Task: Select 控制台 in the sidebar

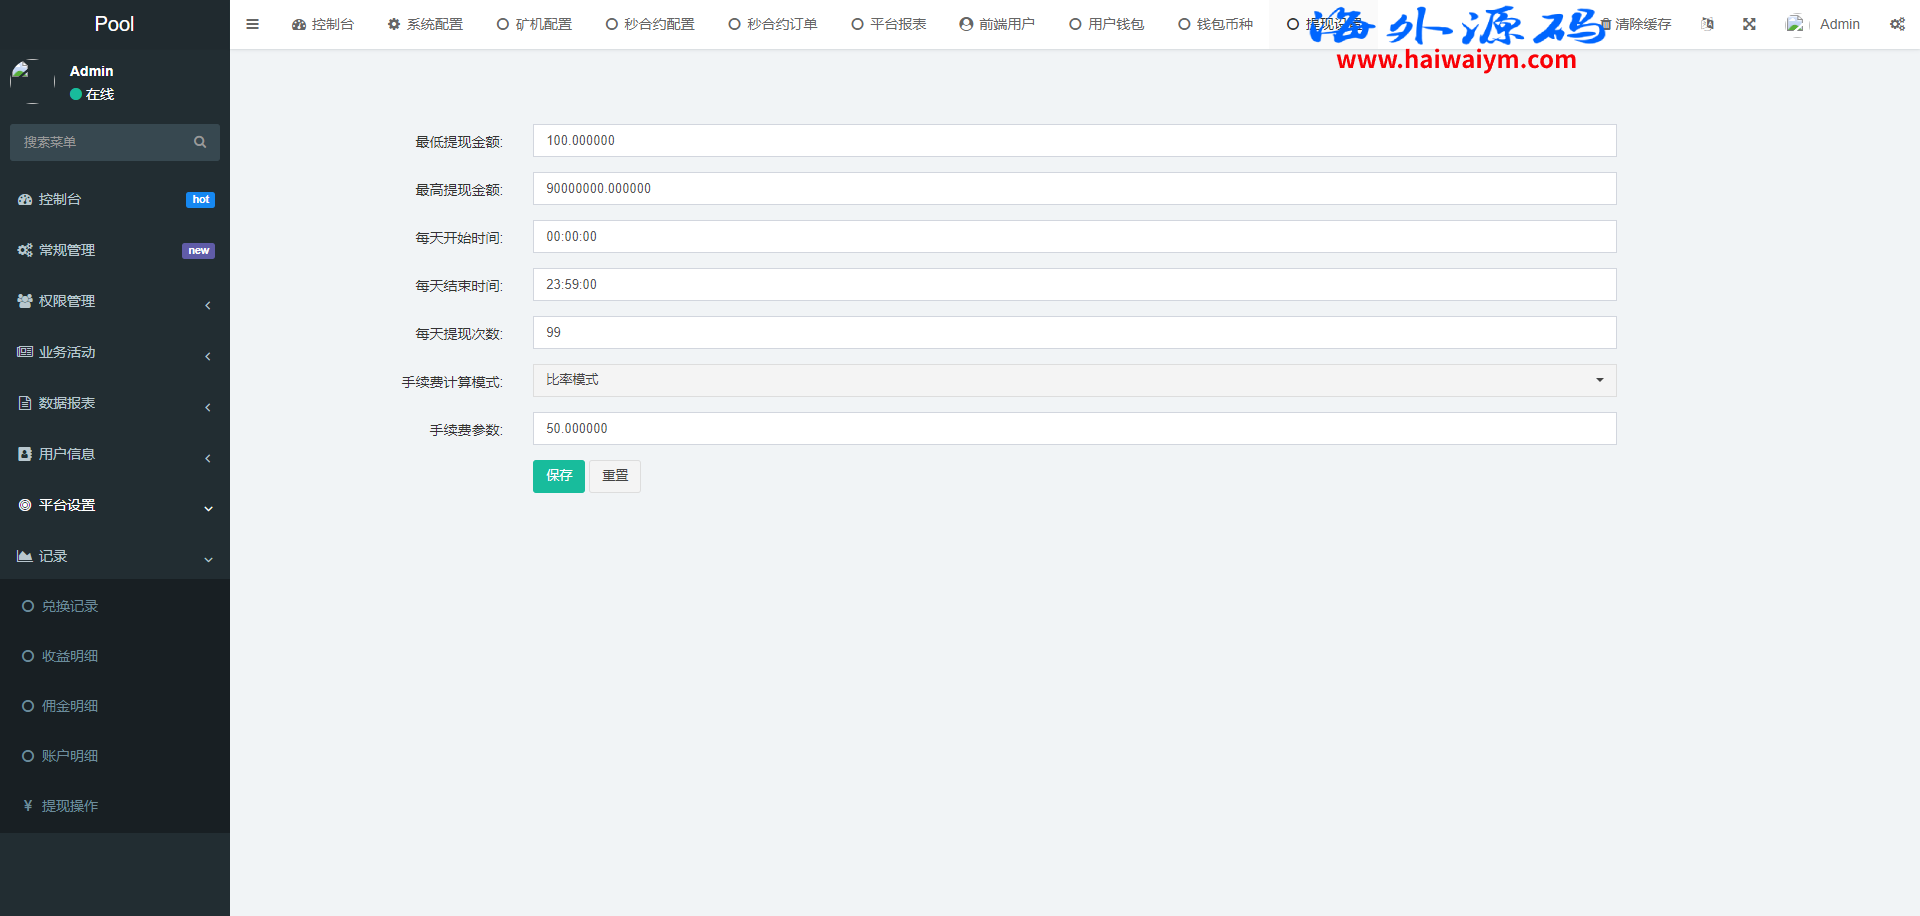Action: 60,200
